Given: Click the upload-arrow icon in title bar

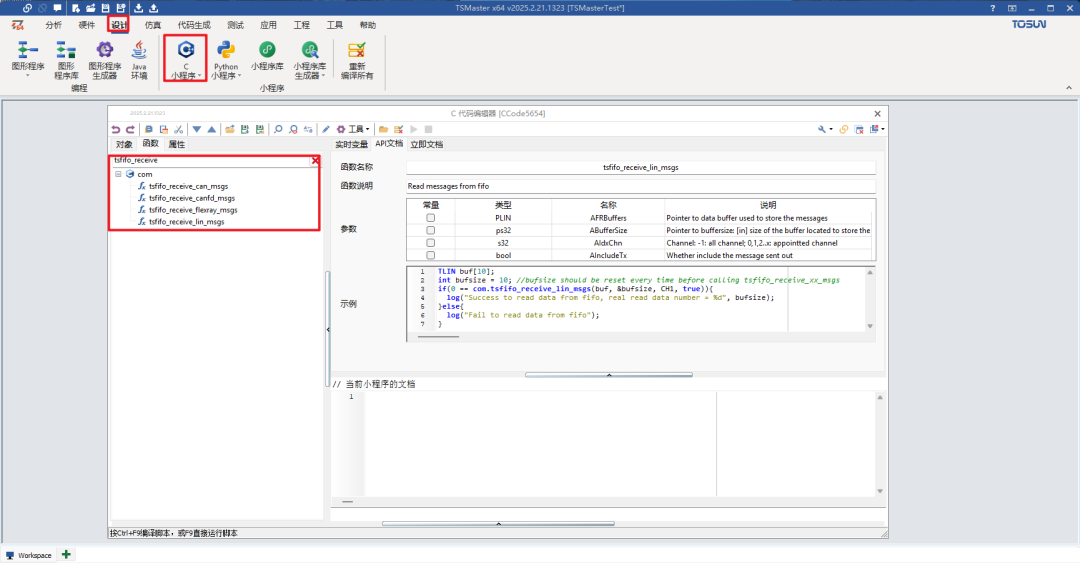Looking at the screenshot, I should 154,8.
